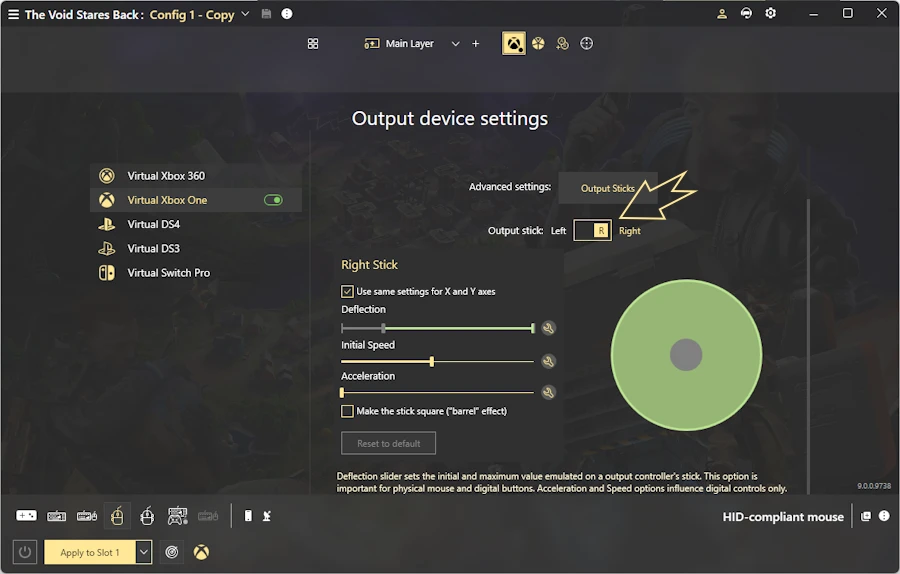Toggle output stick Left/Right switch

coord(592,231)
